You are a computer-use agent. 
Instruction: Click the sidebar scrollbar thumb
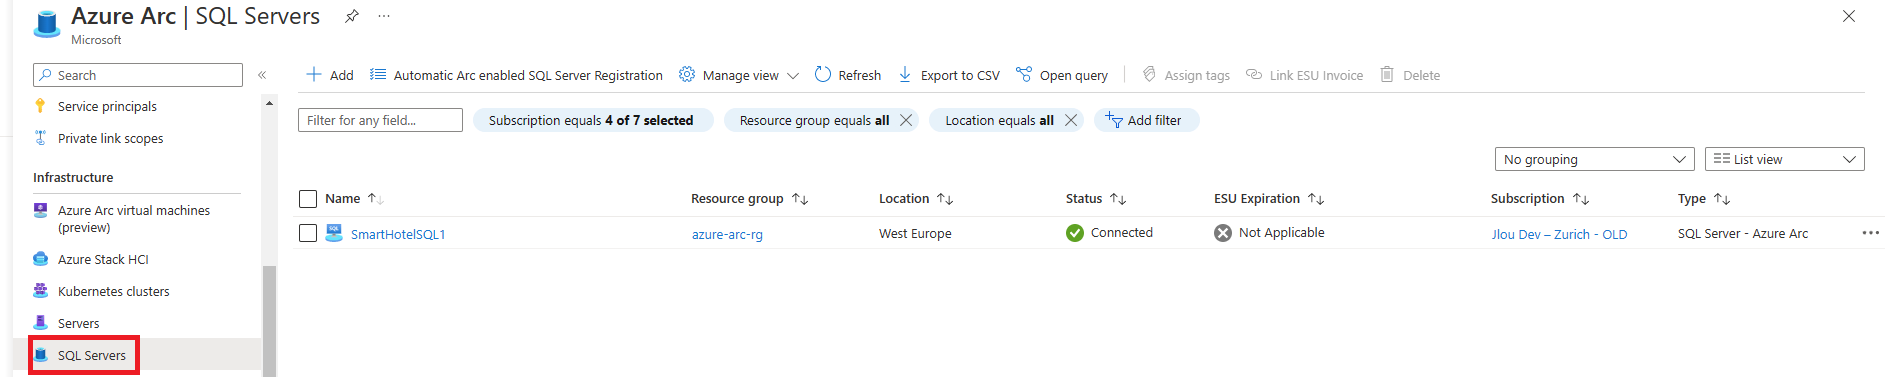click(x=269, y=321)
